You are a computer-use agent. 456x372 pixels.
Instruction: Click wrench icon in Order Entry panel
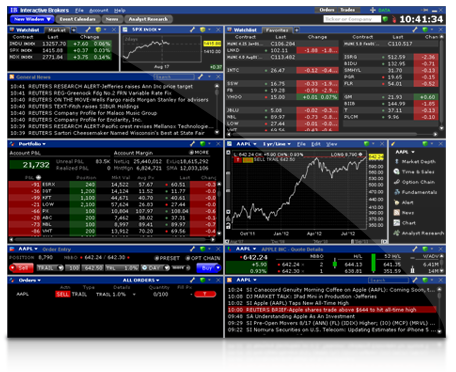click(x=192, y=249)
